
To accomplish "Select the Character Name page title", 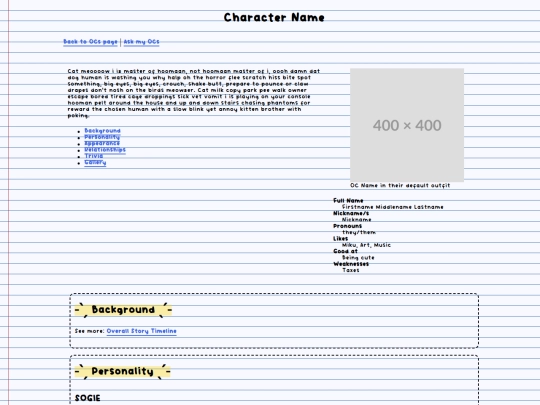I will [274, 17].
